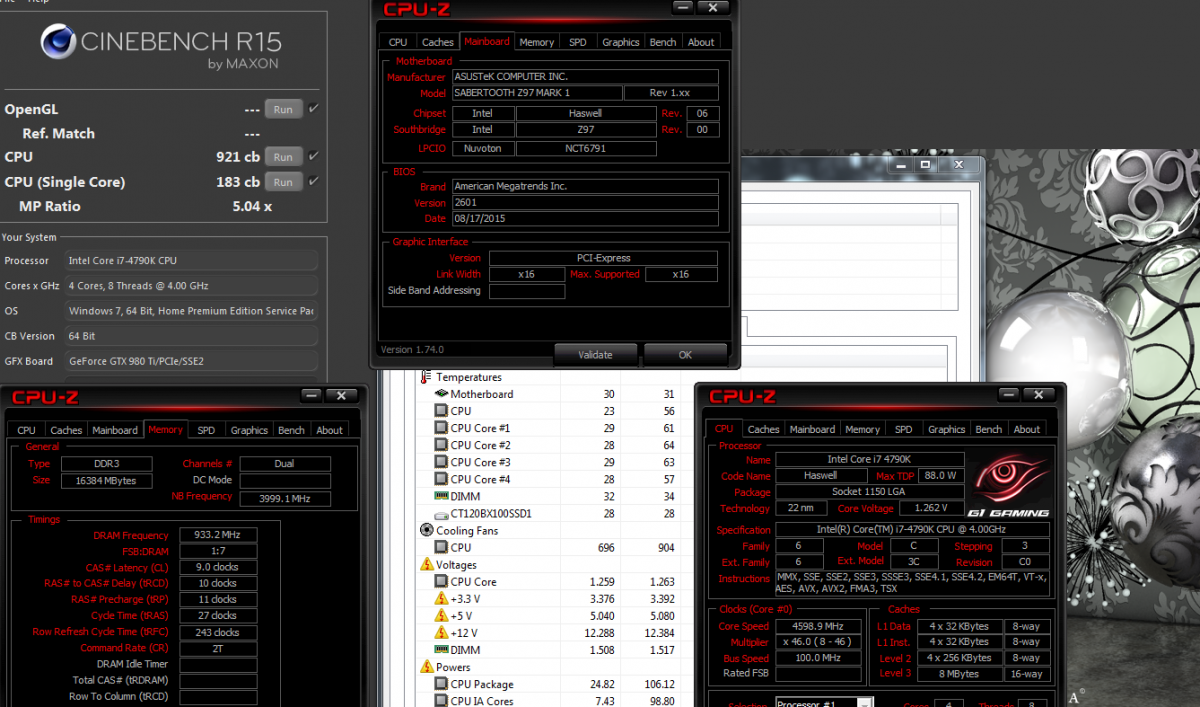The width and height of the screenshot is (1200, 707).
Task: Click the bolt icon beside +5 V
Action: 441,615
